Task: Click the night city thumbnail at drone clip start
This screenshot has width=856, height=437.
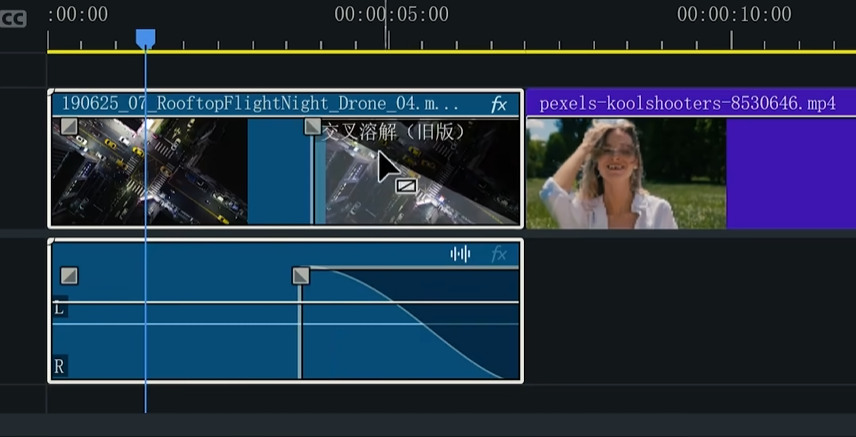Action: pos(148,175)
